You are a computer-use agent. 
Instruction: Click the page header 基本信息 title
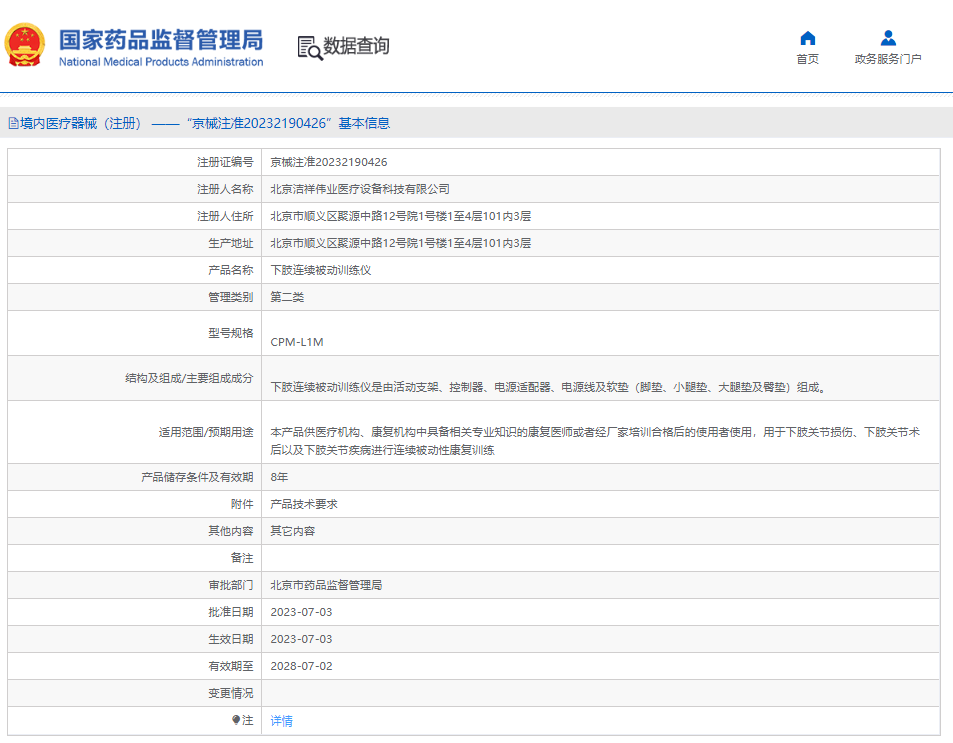pyautogui.click(x=364, y=123)
